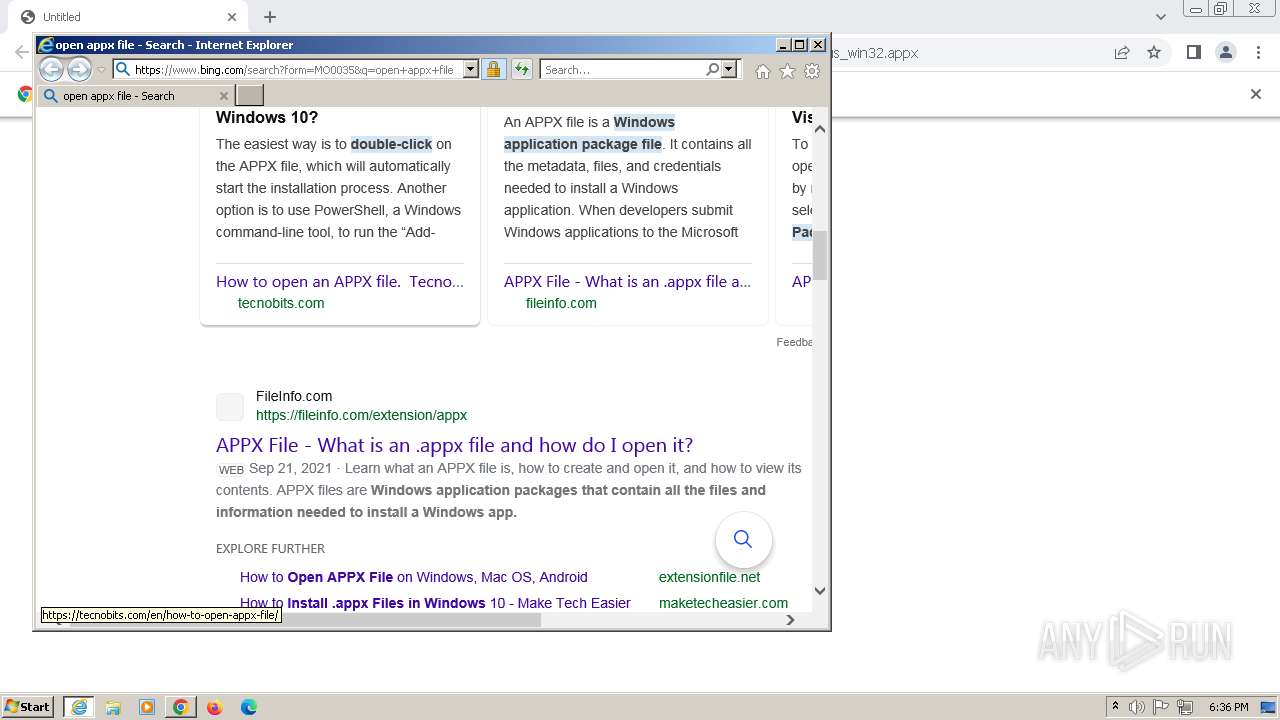This screenshot has width=1280, height=720.
Task: Click the floating blue search button
Action: [x=743, y=540]
